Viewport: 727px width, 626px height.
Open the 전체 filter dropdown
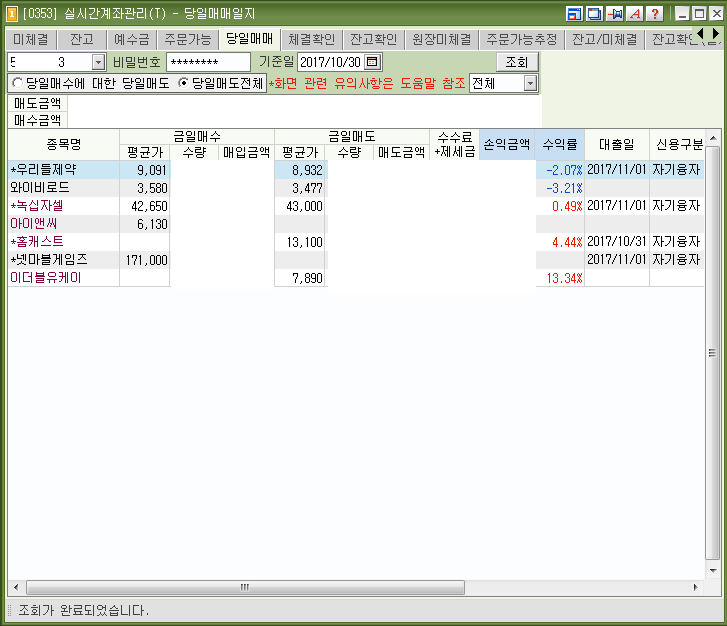click(x=530, y=83)
